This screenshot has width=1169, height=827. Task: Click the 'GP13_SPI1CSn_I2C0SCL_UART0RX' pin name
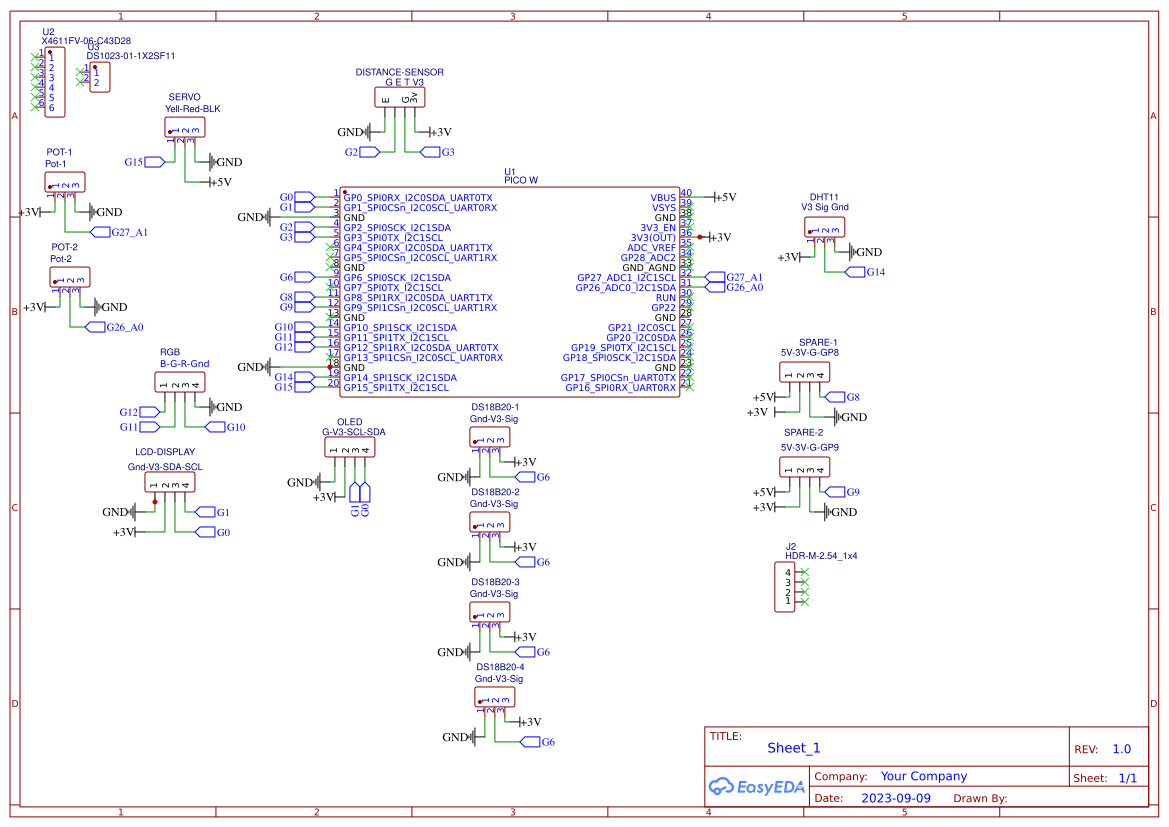(x=423, y=358)
